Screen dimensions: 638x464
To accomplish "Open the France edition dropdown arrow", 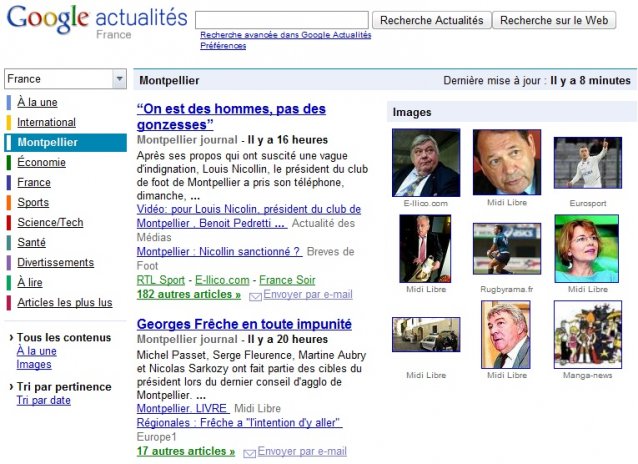I will tap(119, 79).
